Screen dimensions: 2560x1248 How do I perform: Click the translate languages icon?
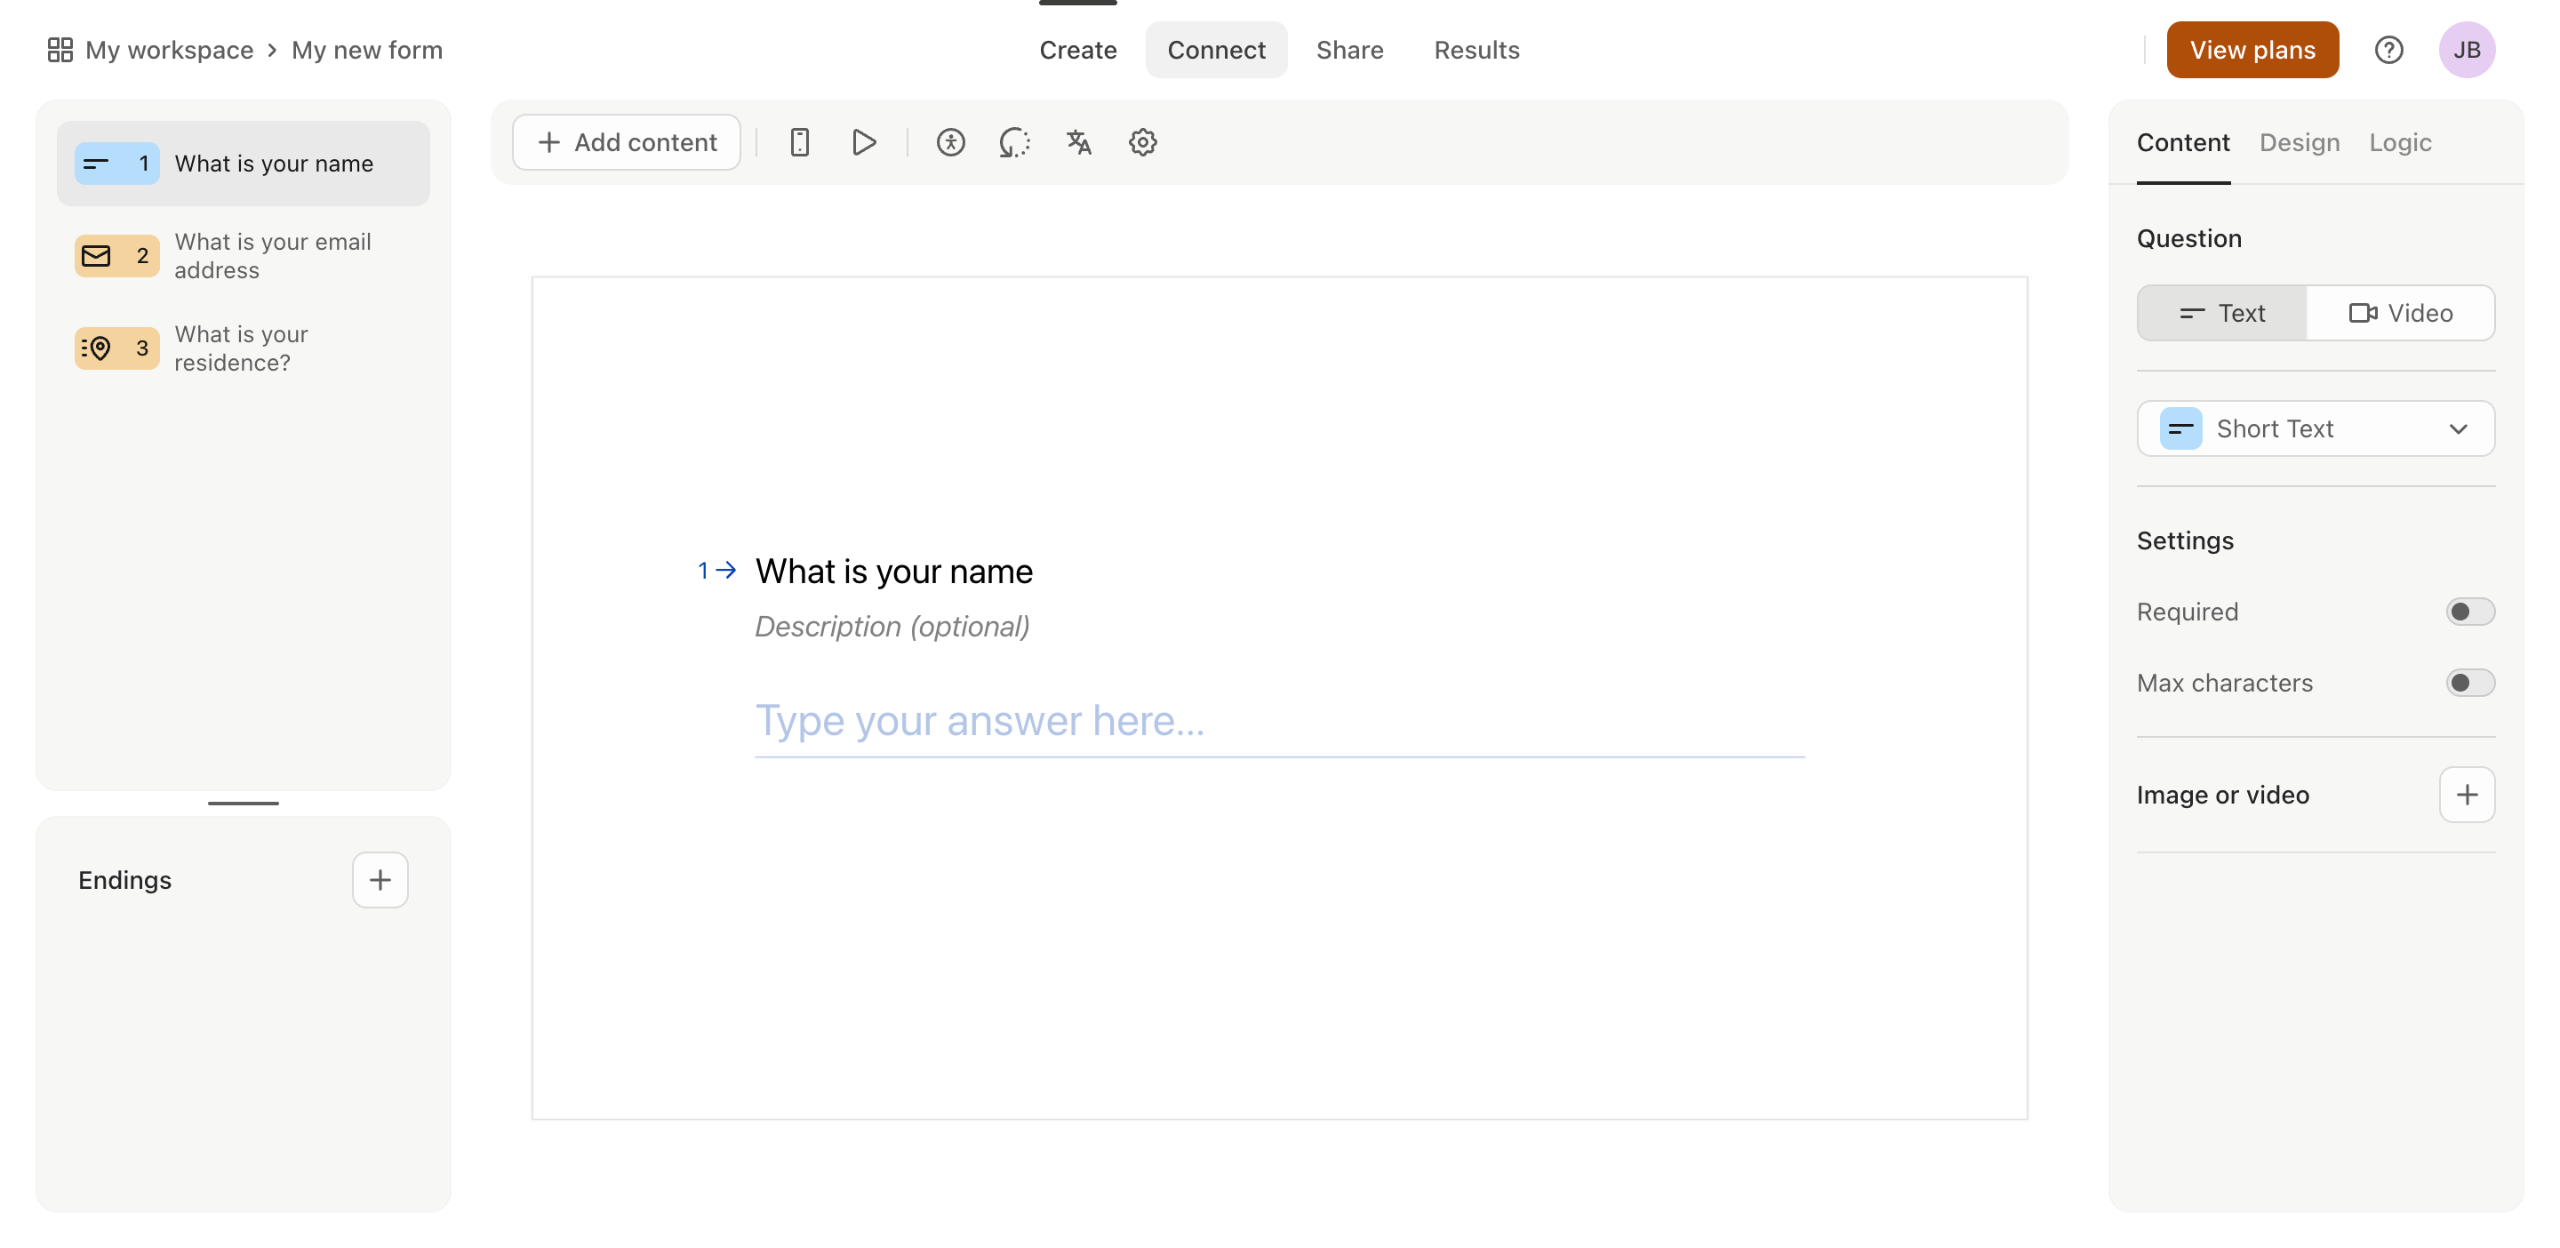1078,142
